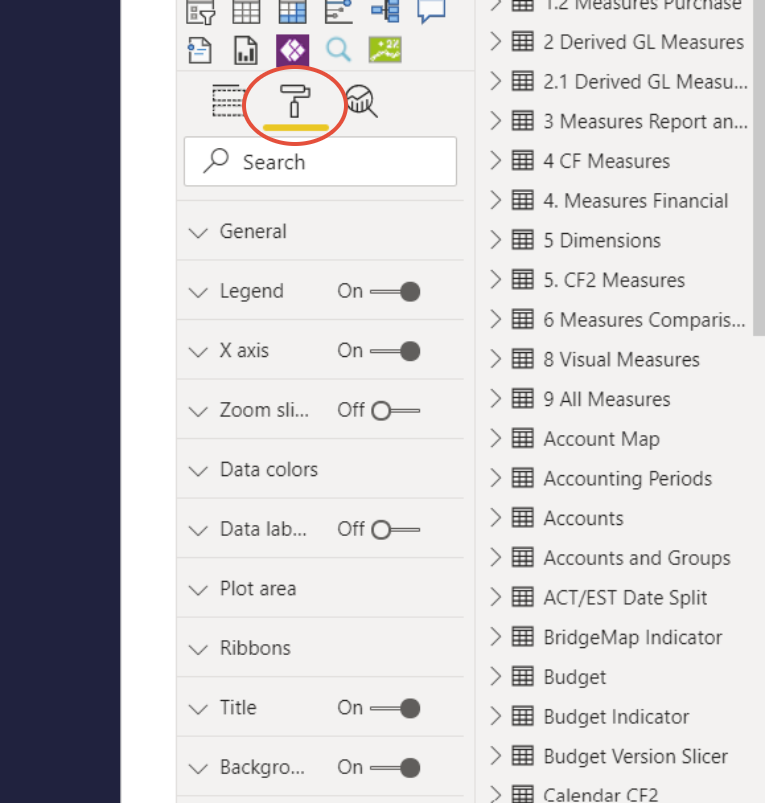
Task: Enable the Zoom slider toggle
Action: click(x=395, y=411)
